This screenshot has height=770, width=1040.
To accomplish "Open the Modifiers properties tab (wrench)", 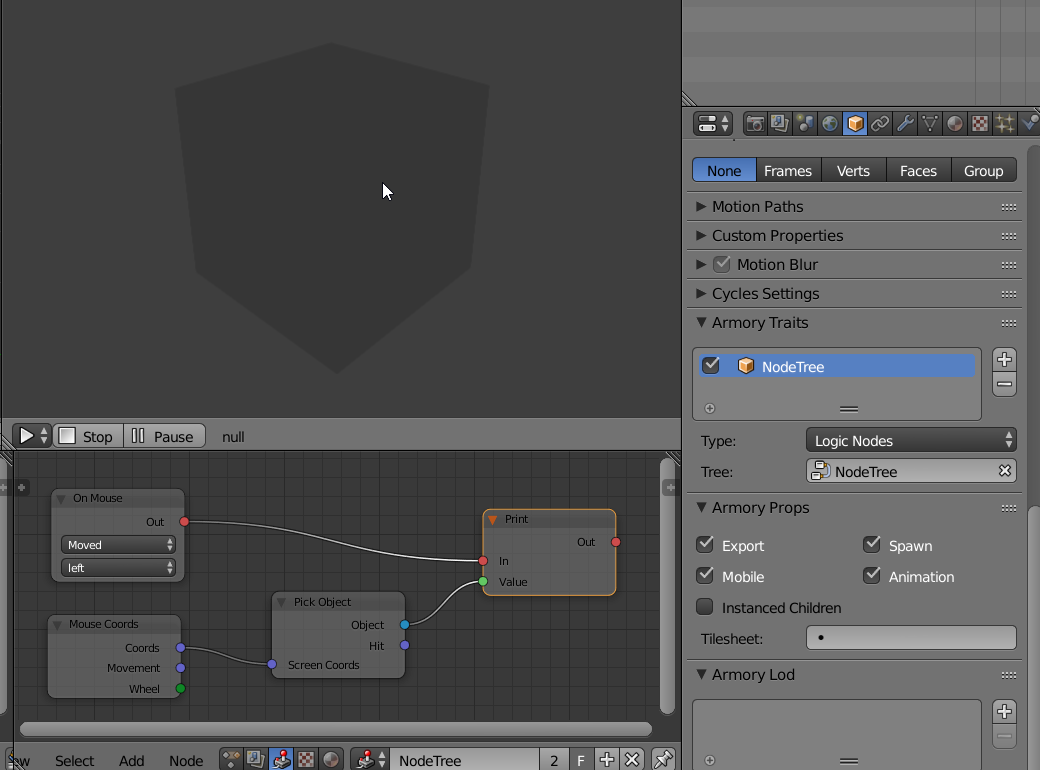I will click(x=905, y=123).
